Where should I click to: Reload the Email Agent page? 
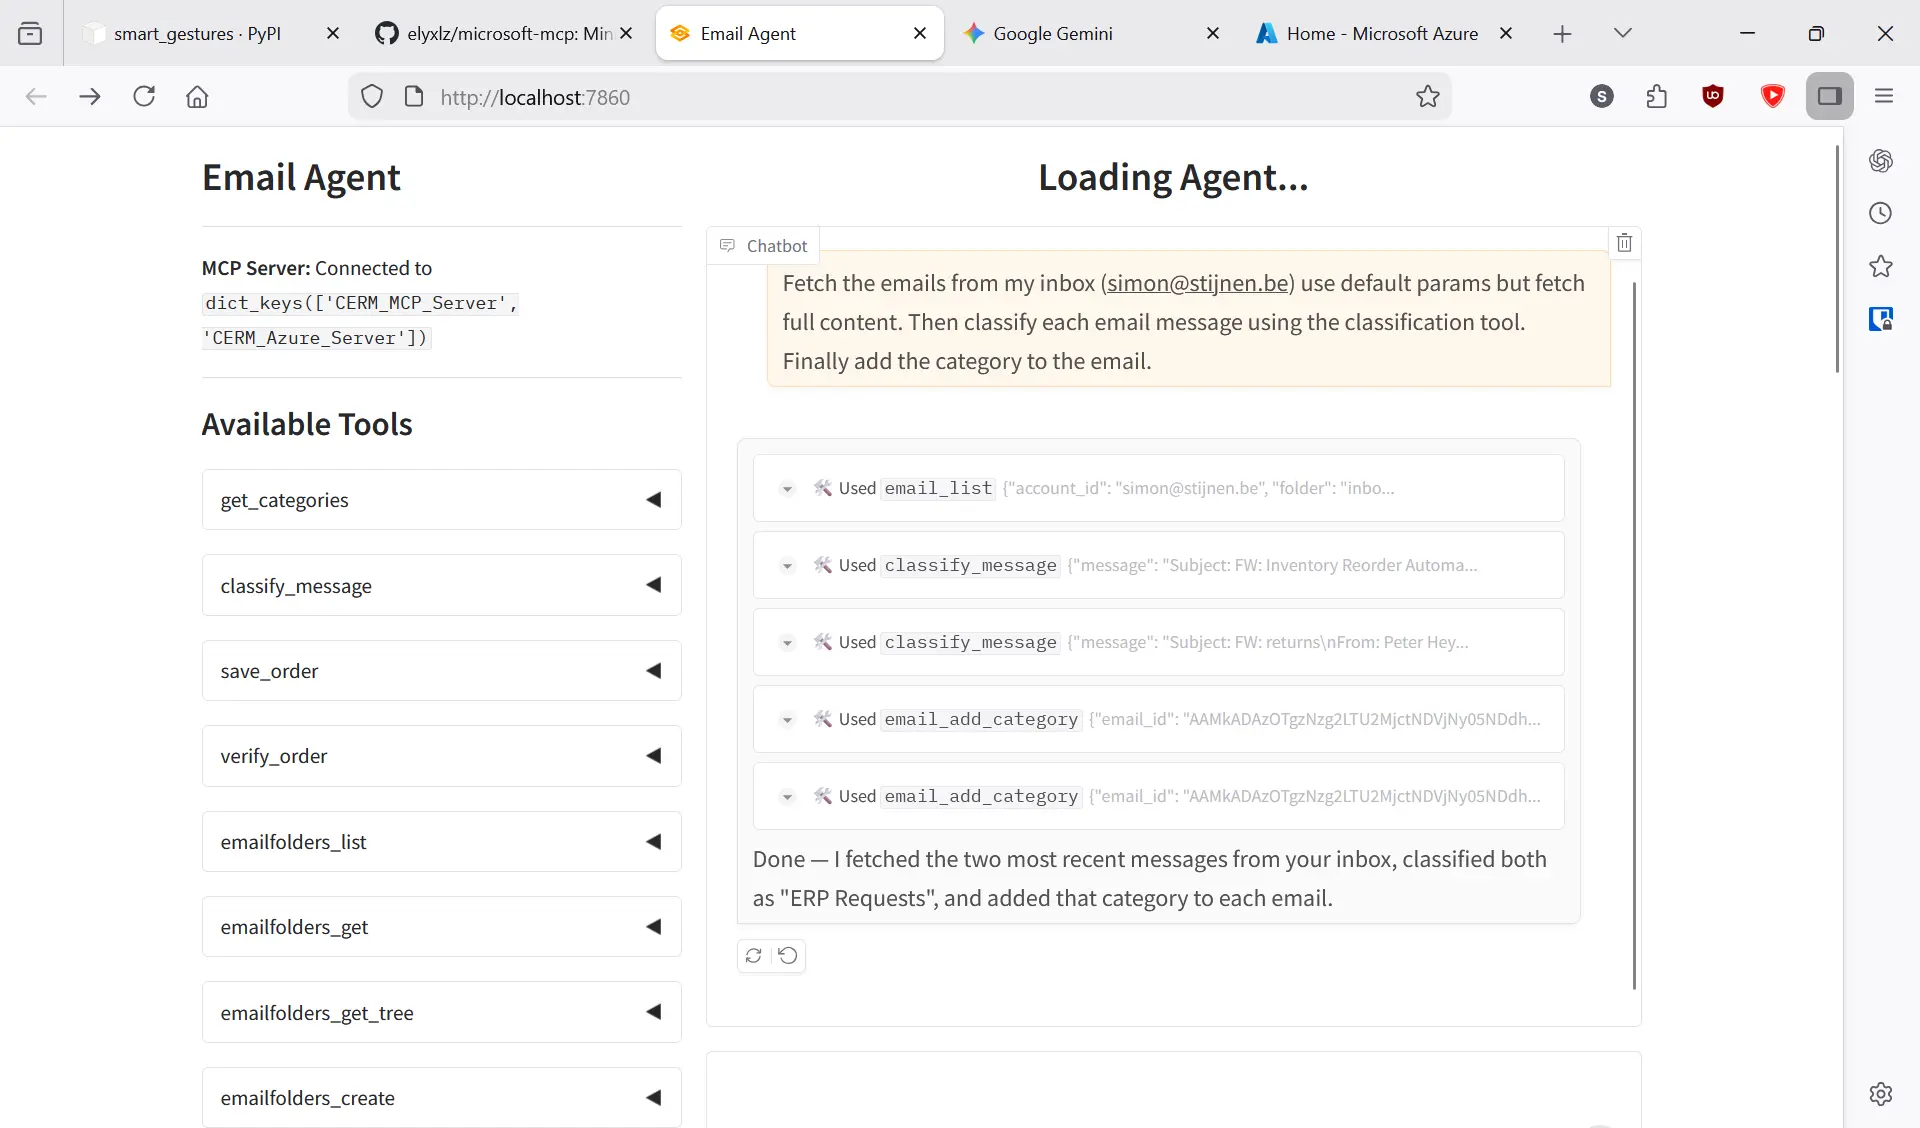coord(145,96)
